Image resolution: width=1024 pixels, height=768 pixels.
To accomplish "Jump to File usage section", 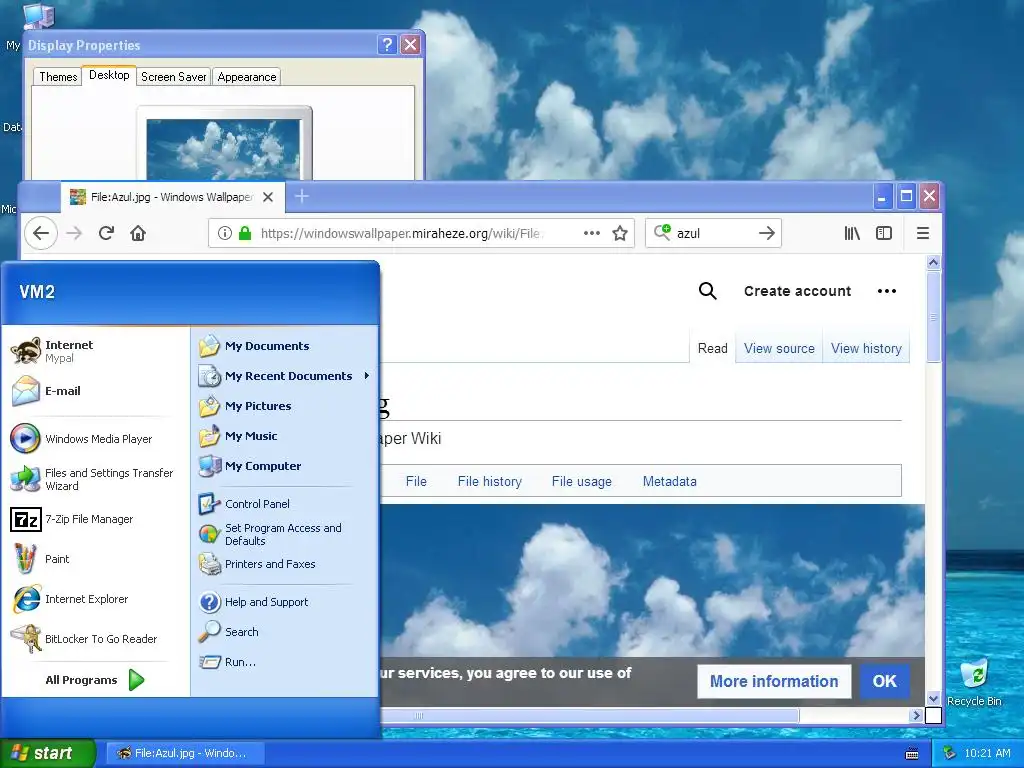I will tap(582, 481).
